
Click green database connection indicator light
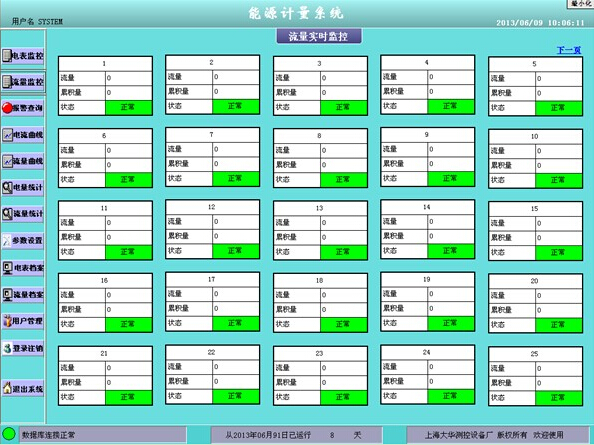coord(9,434)
